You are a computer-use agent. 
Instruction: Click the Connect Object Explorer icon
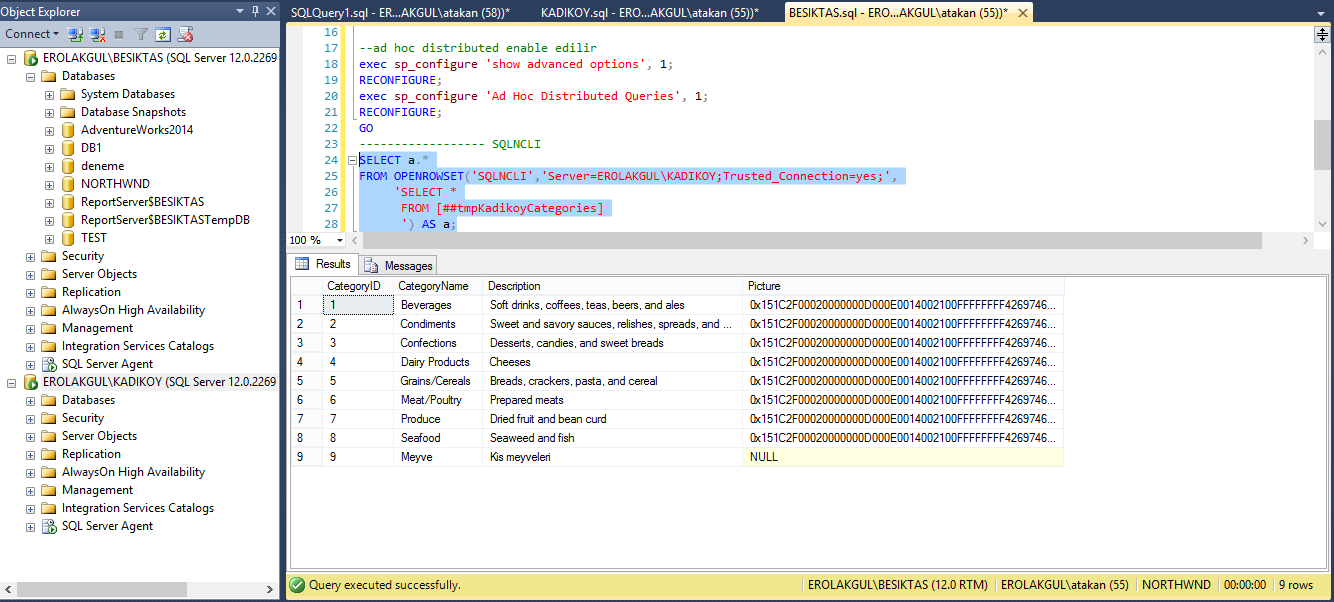click(76, 34)
